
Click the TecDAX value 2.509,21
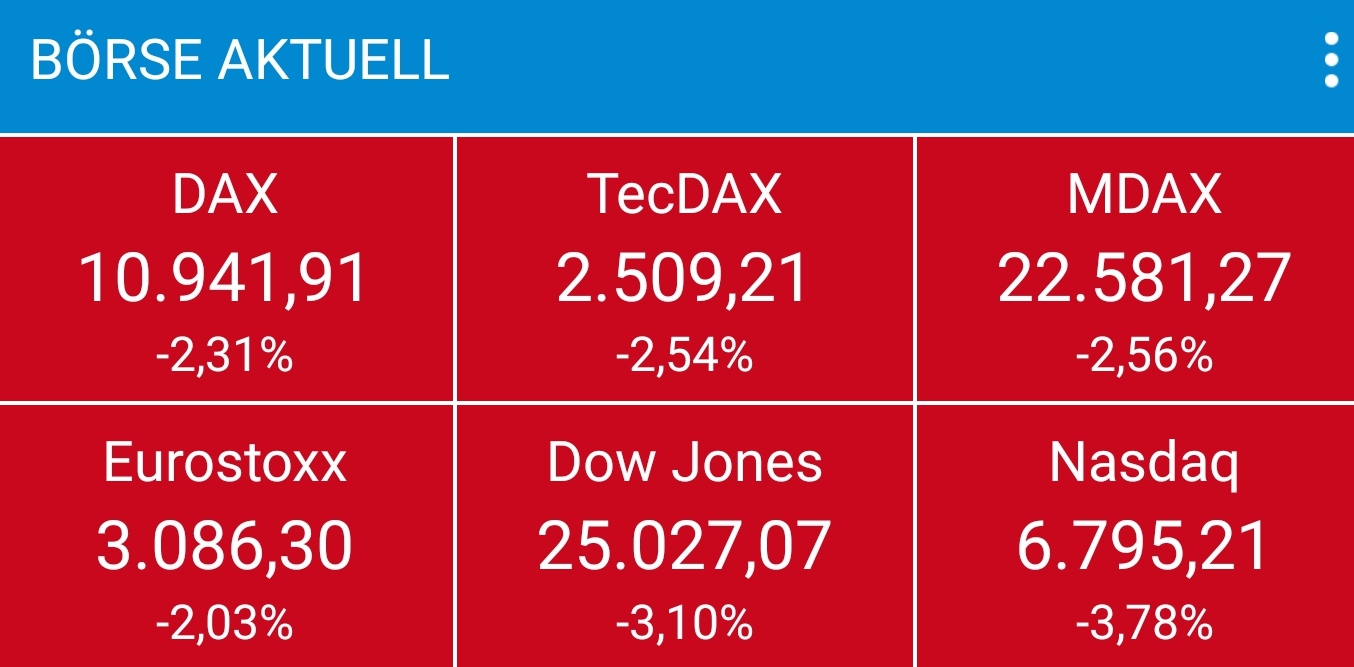click(684, 277)
